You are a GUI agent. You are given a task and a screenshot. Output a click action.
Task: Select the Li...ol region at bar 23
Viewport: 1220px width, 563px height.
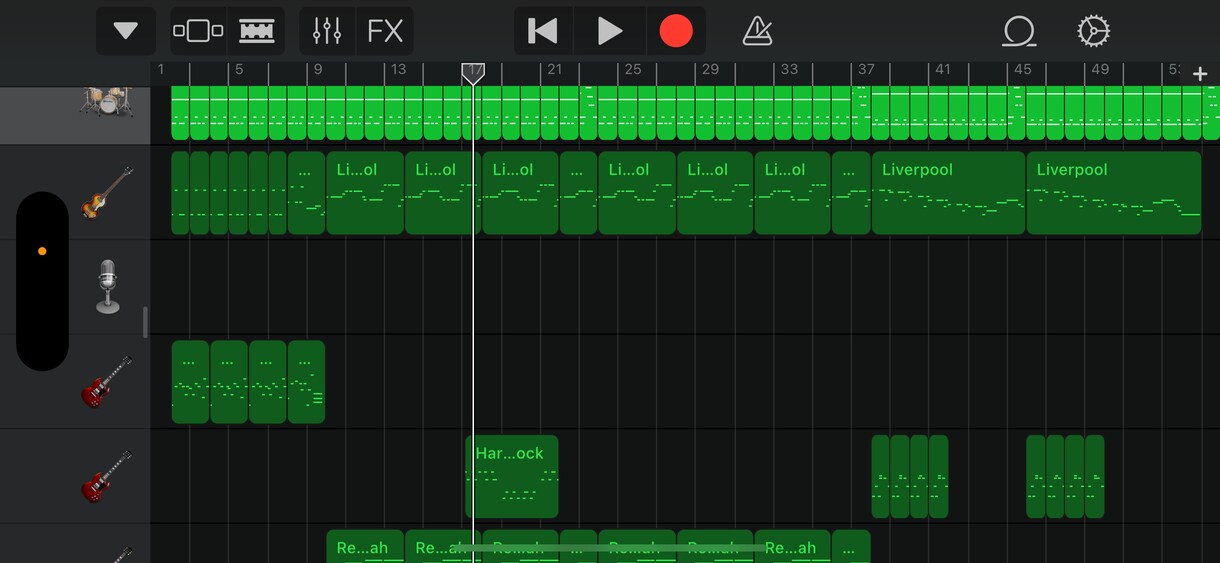coord(637,193)
